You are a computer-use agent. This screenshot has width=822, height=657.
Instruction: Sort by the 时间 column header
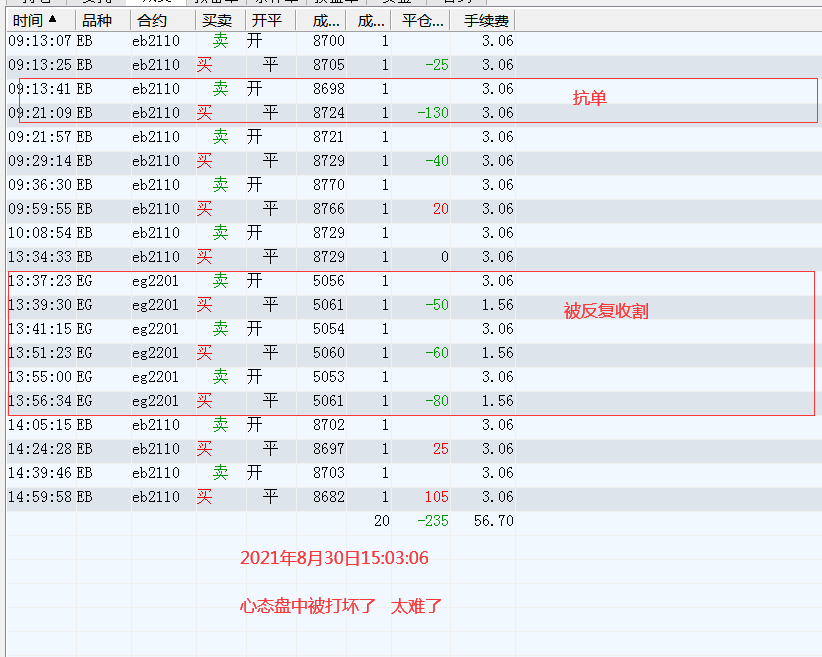click(41, 20)
